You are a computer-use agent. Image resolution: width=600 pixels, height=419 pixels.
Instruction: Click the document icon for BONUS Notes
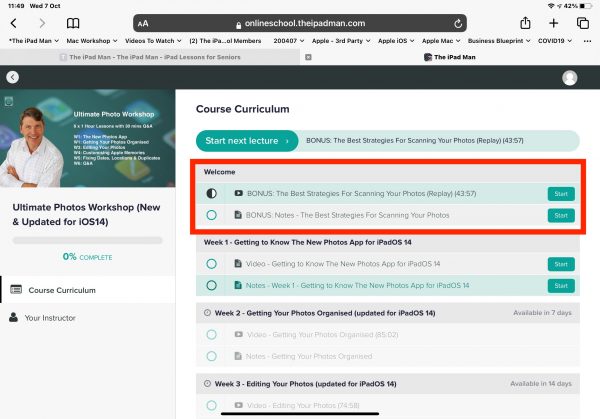point(238,215)
